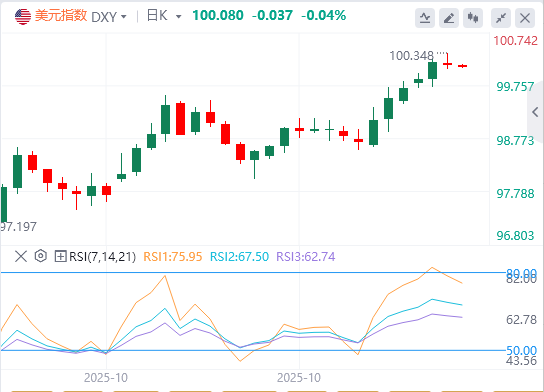Screen dimensions: 544x392
Task: Click the RSI(7,14,21) indicator label
Action: click(x=102, y=257)
